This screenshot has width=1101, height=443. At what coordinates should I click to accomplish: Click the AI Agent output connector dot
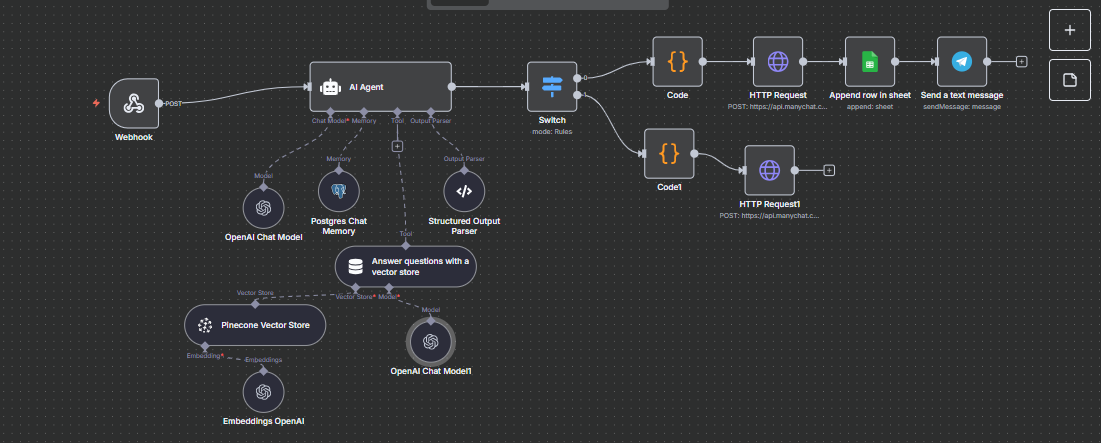(x=451, y=87)
